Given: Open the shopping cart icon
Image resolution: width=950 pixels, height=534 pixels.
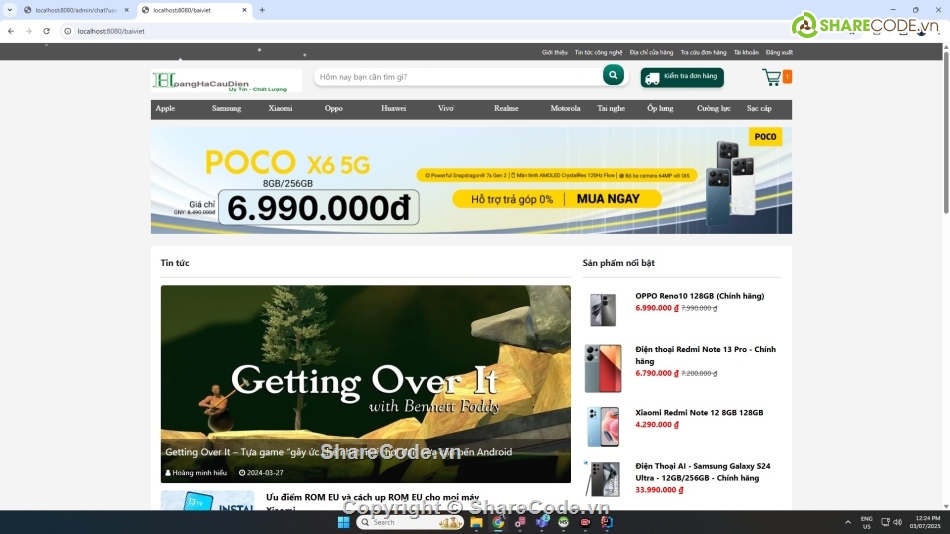Looking at the screenshot, I should pyautogui.click(x=771, y=77).
